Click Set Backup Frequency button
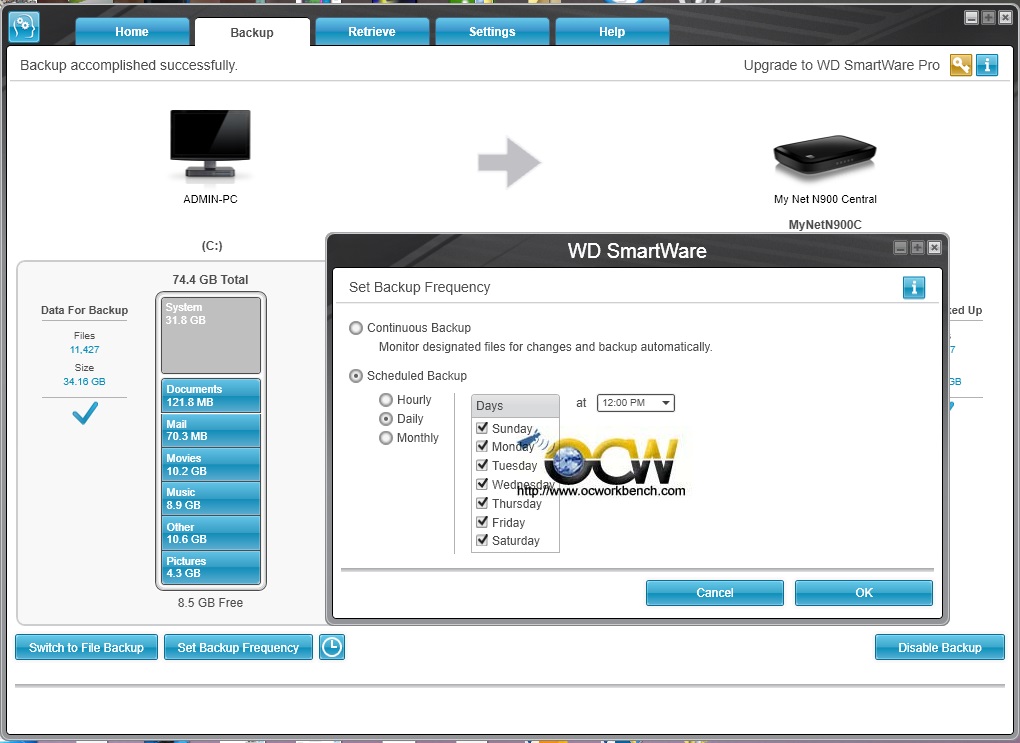Viewport: 1020px width, 743px height. tap(238, 647)
